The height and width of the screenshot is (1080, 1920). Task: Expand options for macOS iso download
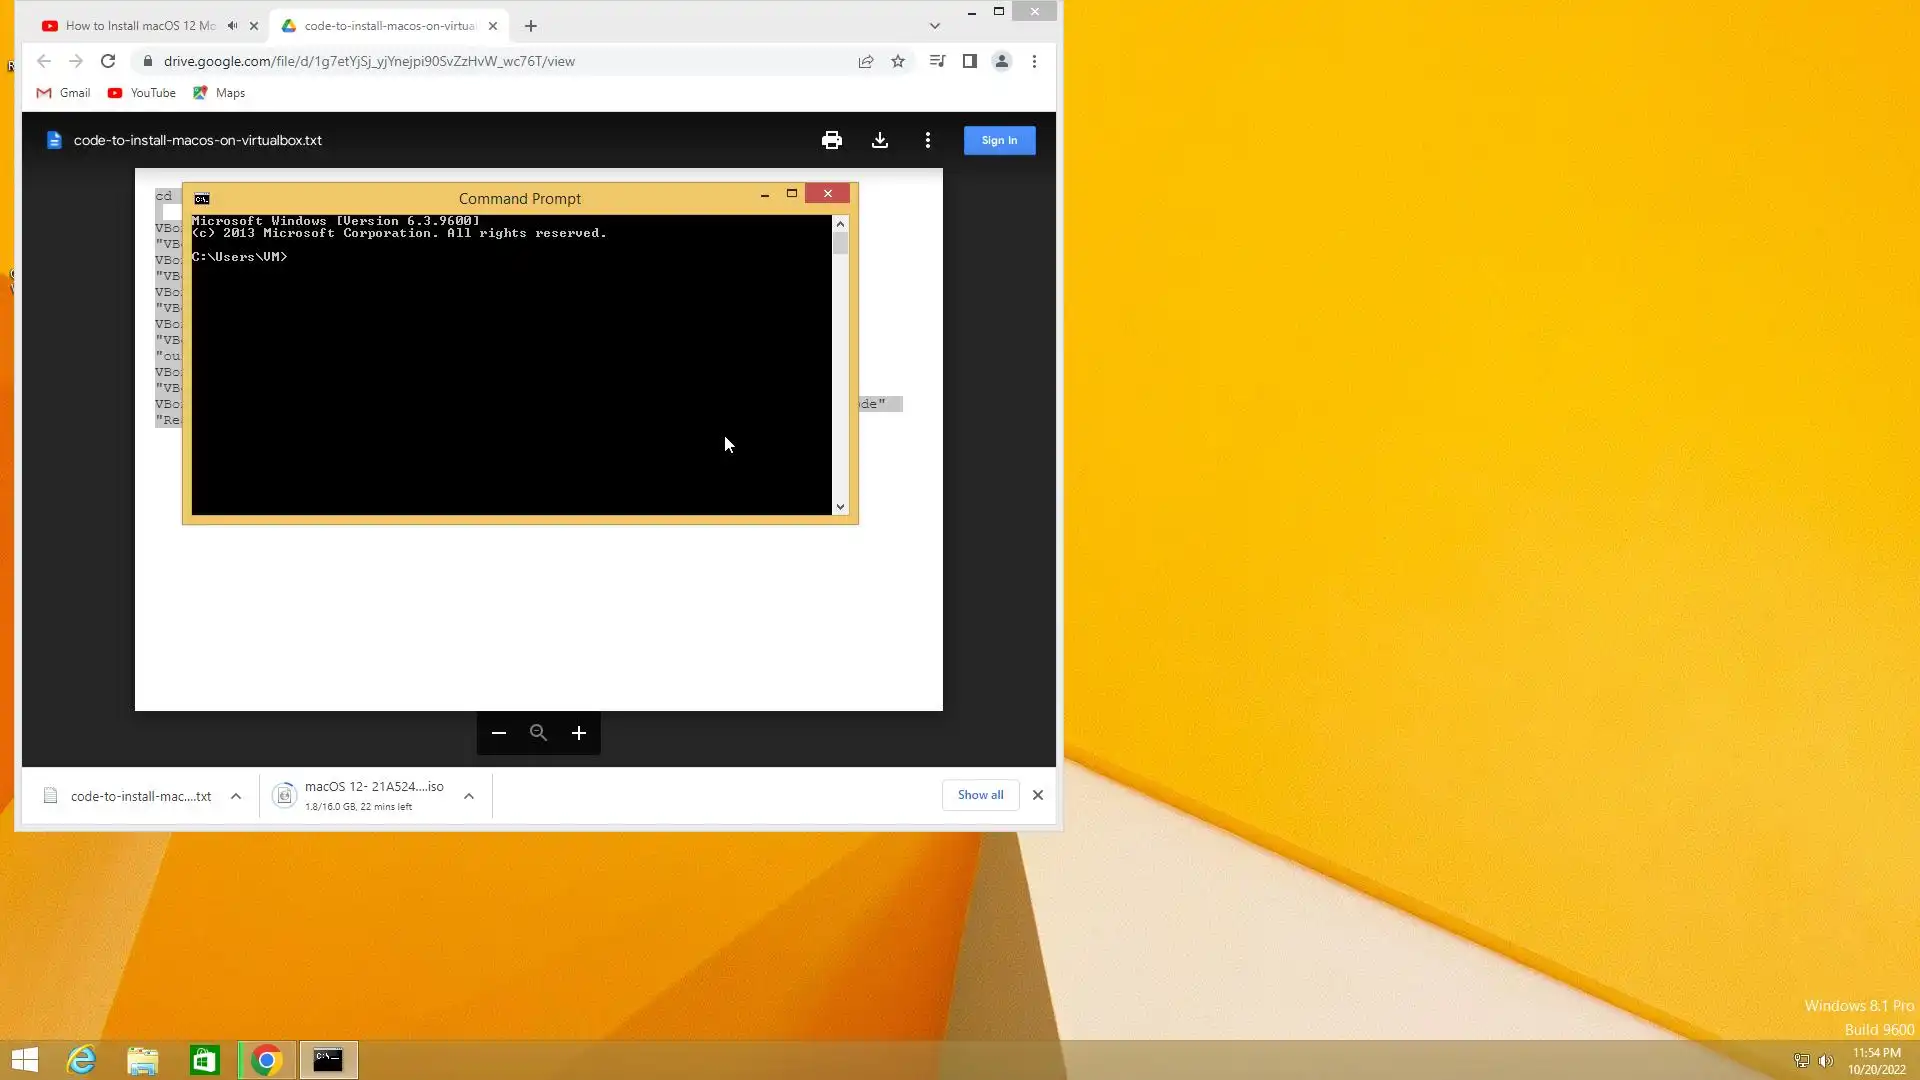coord(469,796)
